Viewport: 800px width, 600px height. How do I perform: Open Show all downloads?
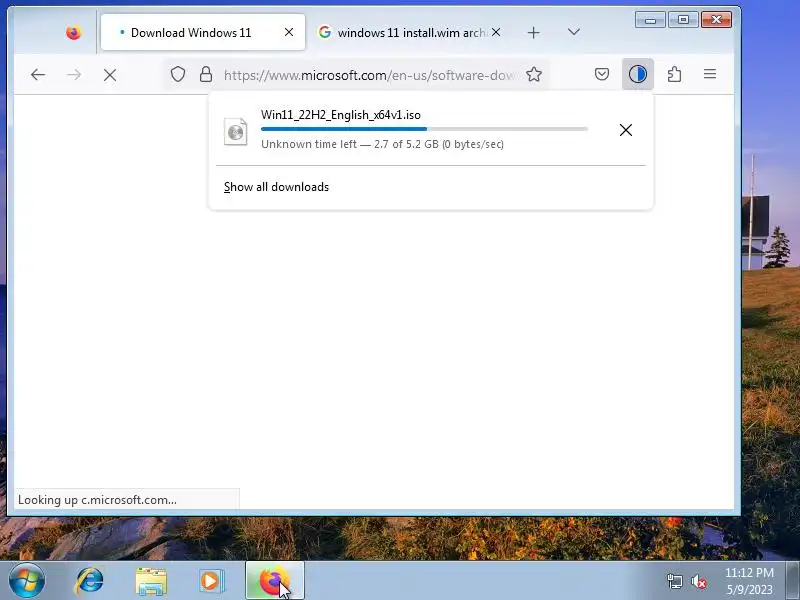click(276, 187)
